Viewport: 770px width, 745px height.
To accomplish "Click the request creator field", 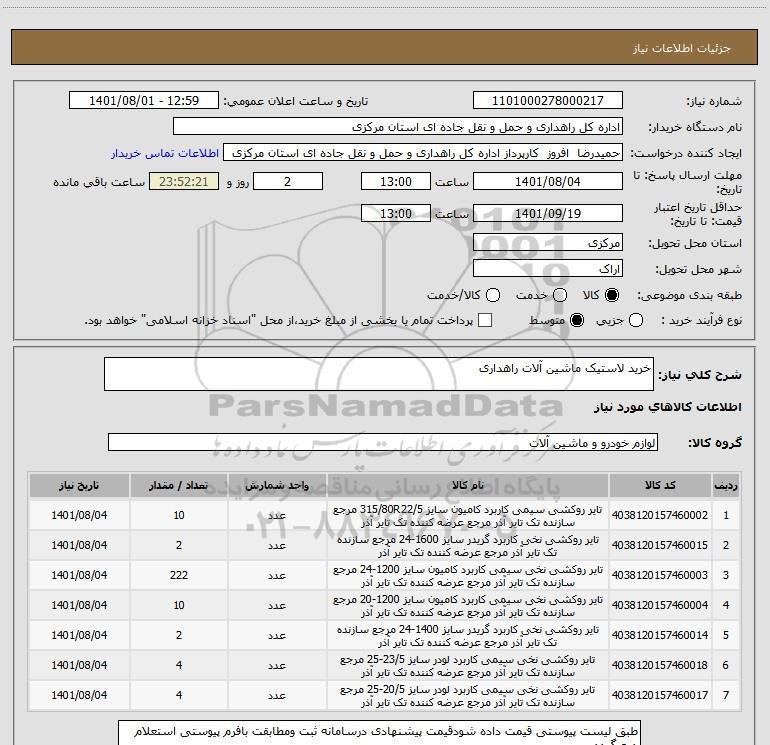I will pyautogui.click(x=423, y=153).
